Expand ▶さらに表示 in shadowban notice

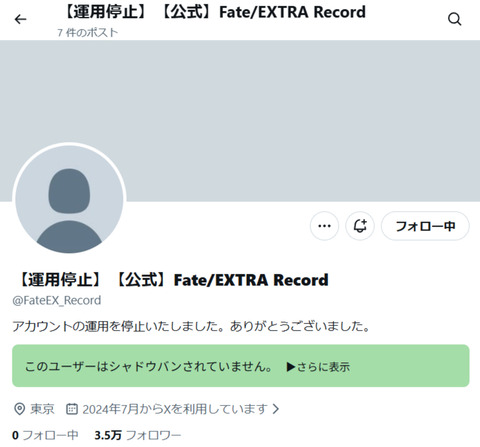pyautogui.click(x=318, y=366)
